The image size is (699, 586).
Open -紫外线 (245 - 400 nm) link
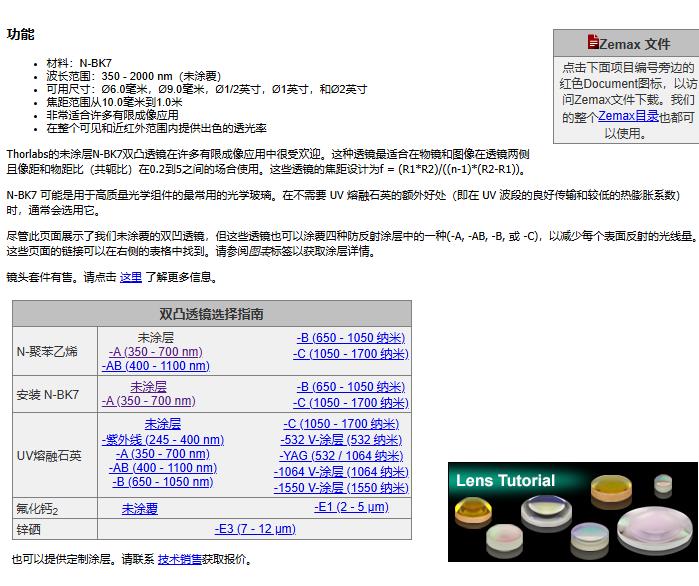[x=163, y=440]
